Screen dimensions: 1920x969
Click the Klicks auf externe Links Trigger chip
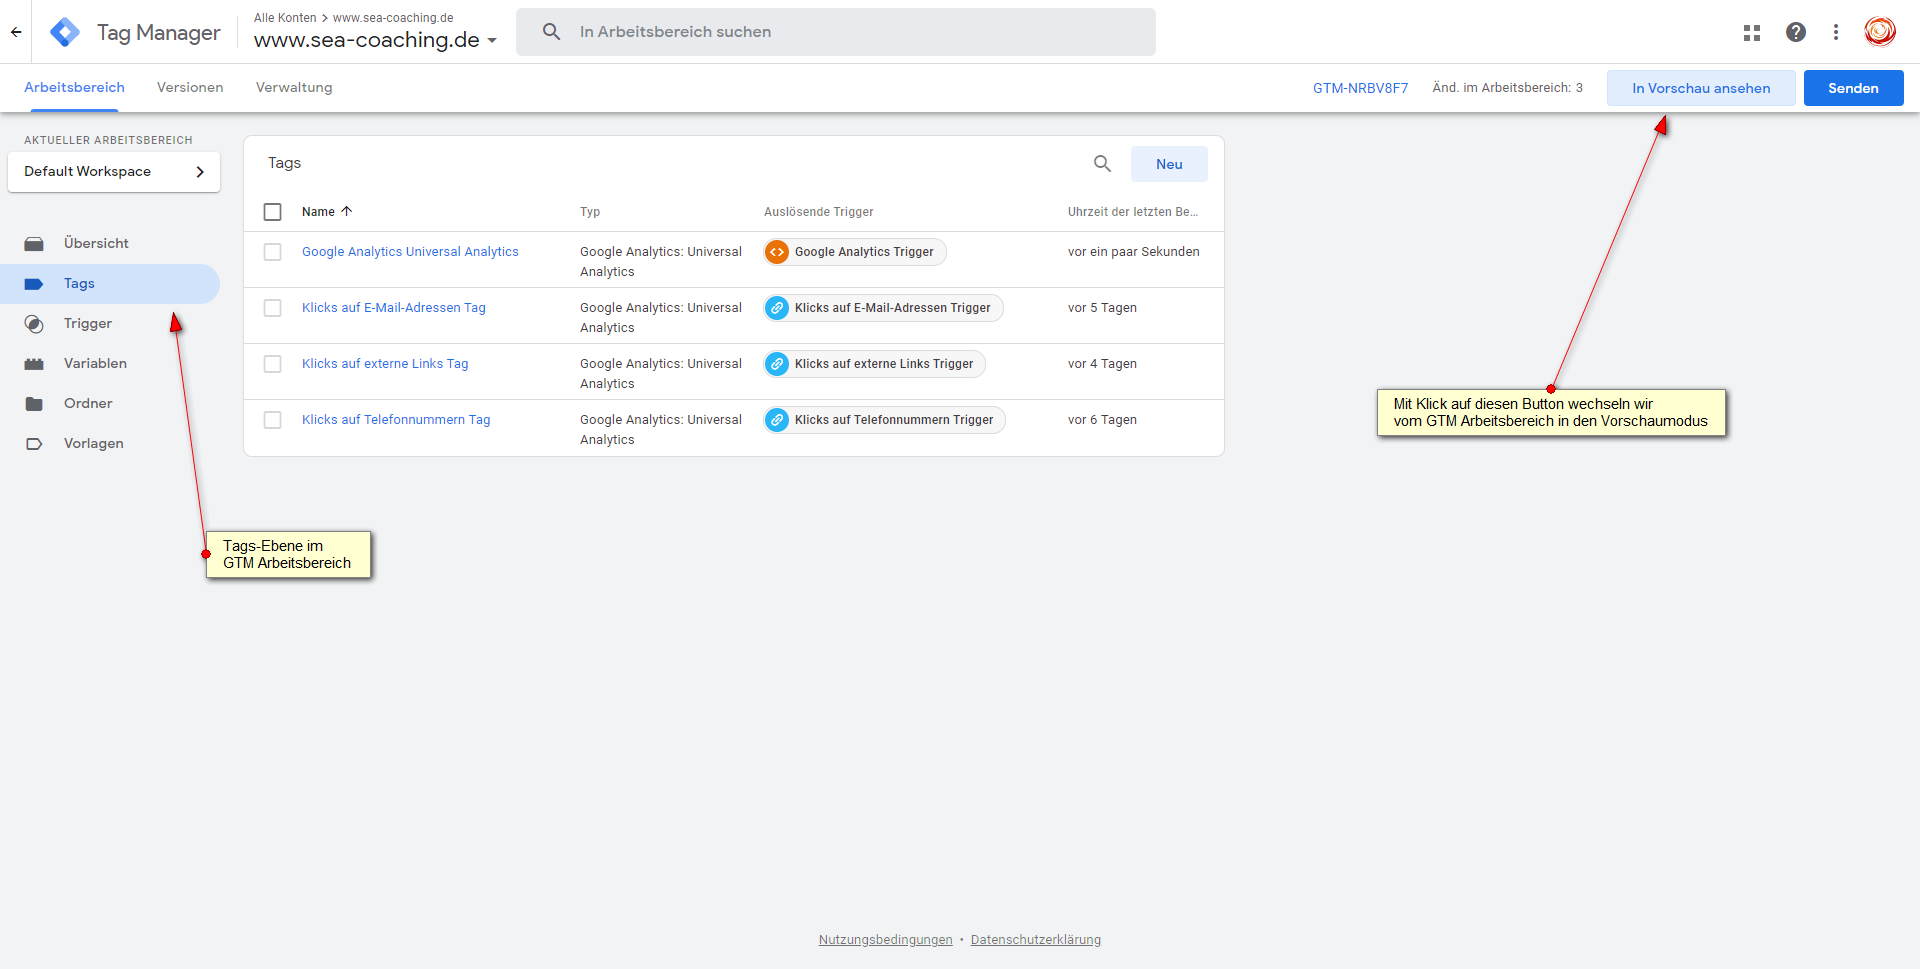click(874, 364)
